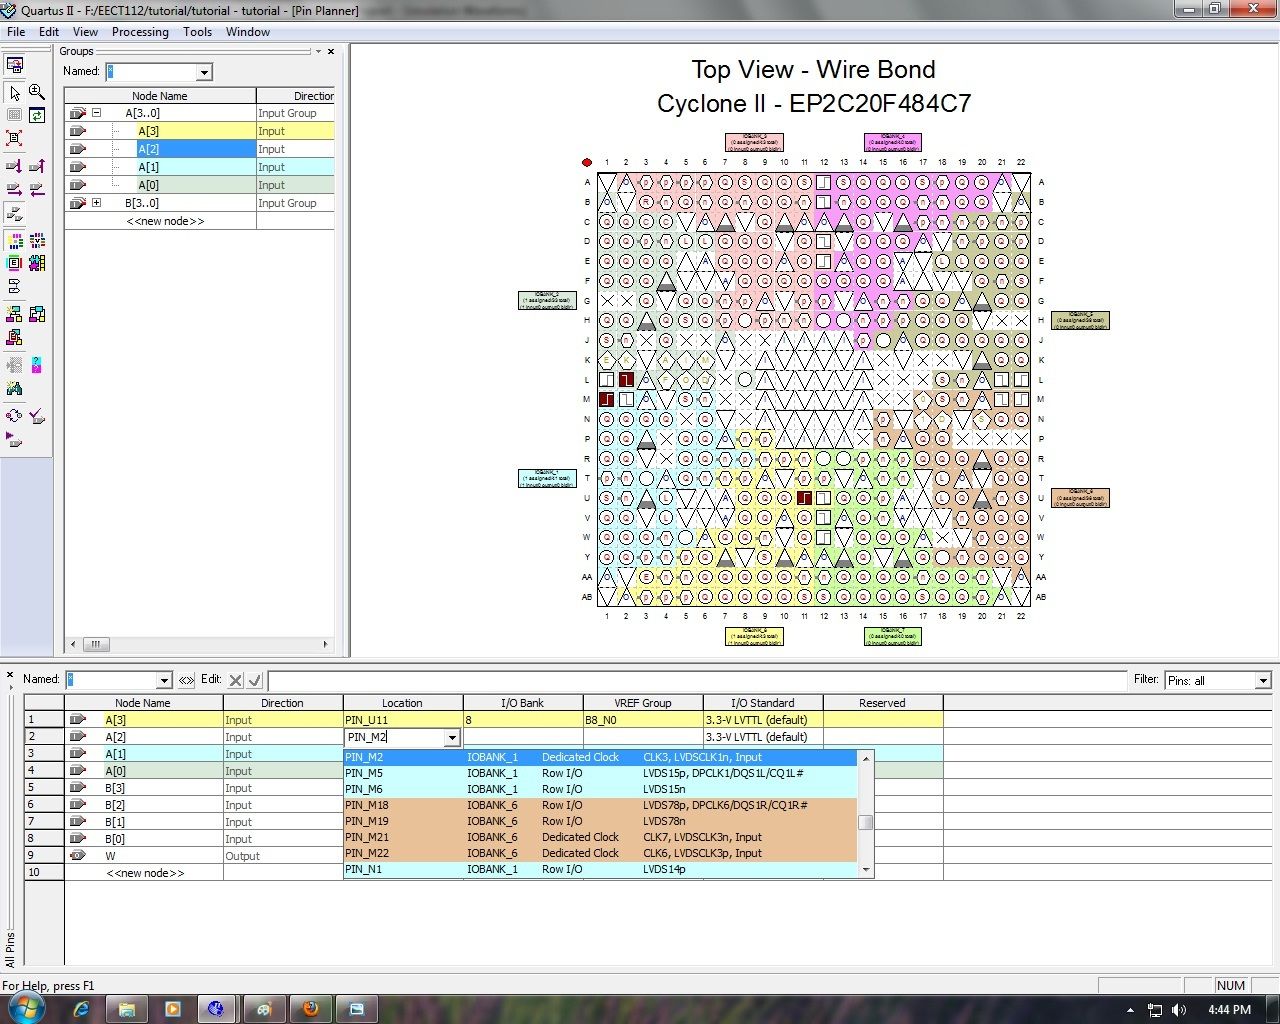Select the selection arrow tool in the toolbar
Image resolution: width=1280 pixels, height=1024 pixels.
[14, 93]
